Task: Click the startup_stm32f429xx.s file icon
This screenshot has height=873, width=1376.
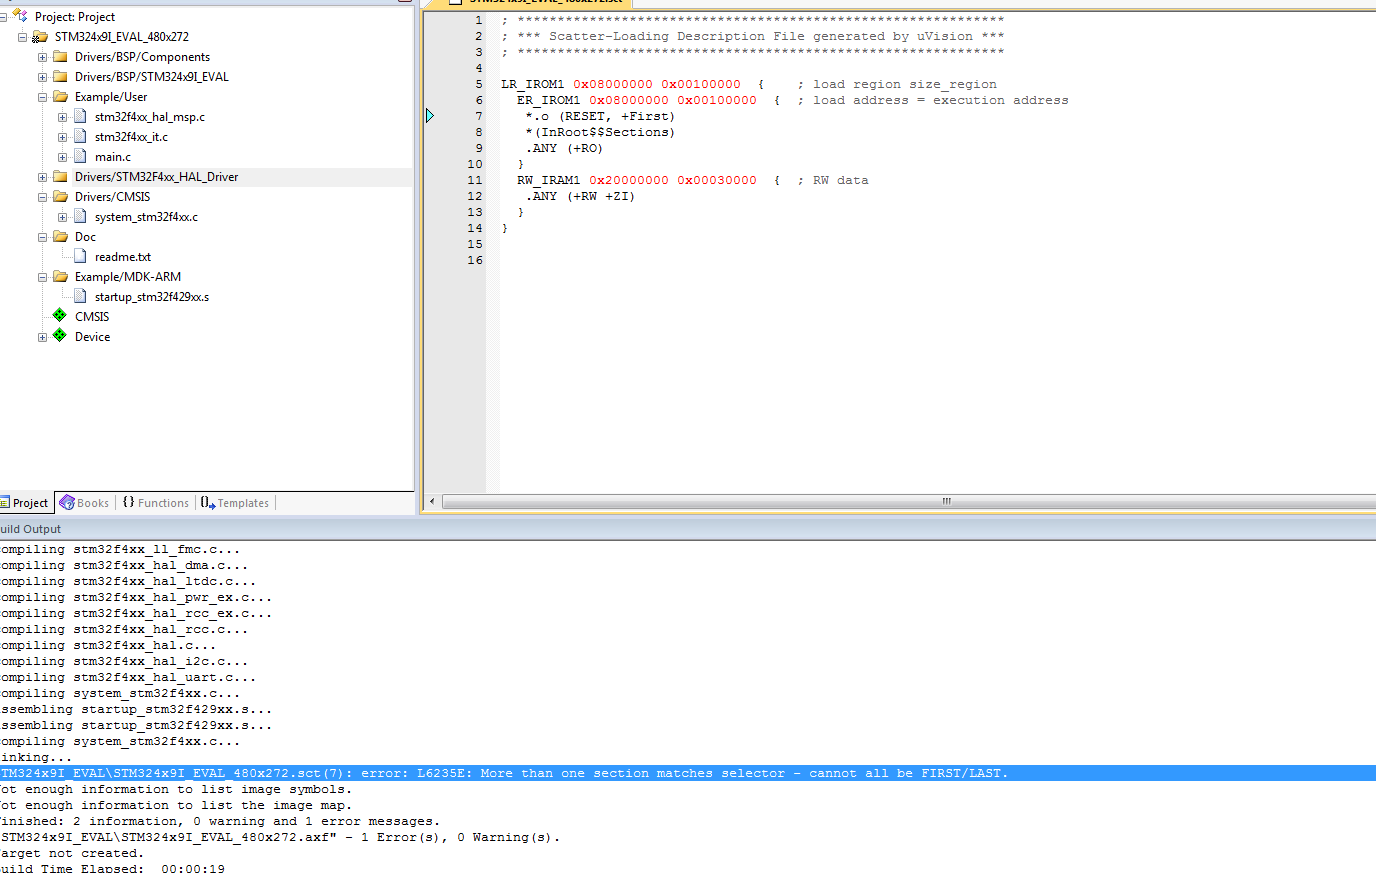Action: click(80, 297)
